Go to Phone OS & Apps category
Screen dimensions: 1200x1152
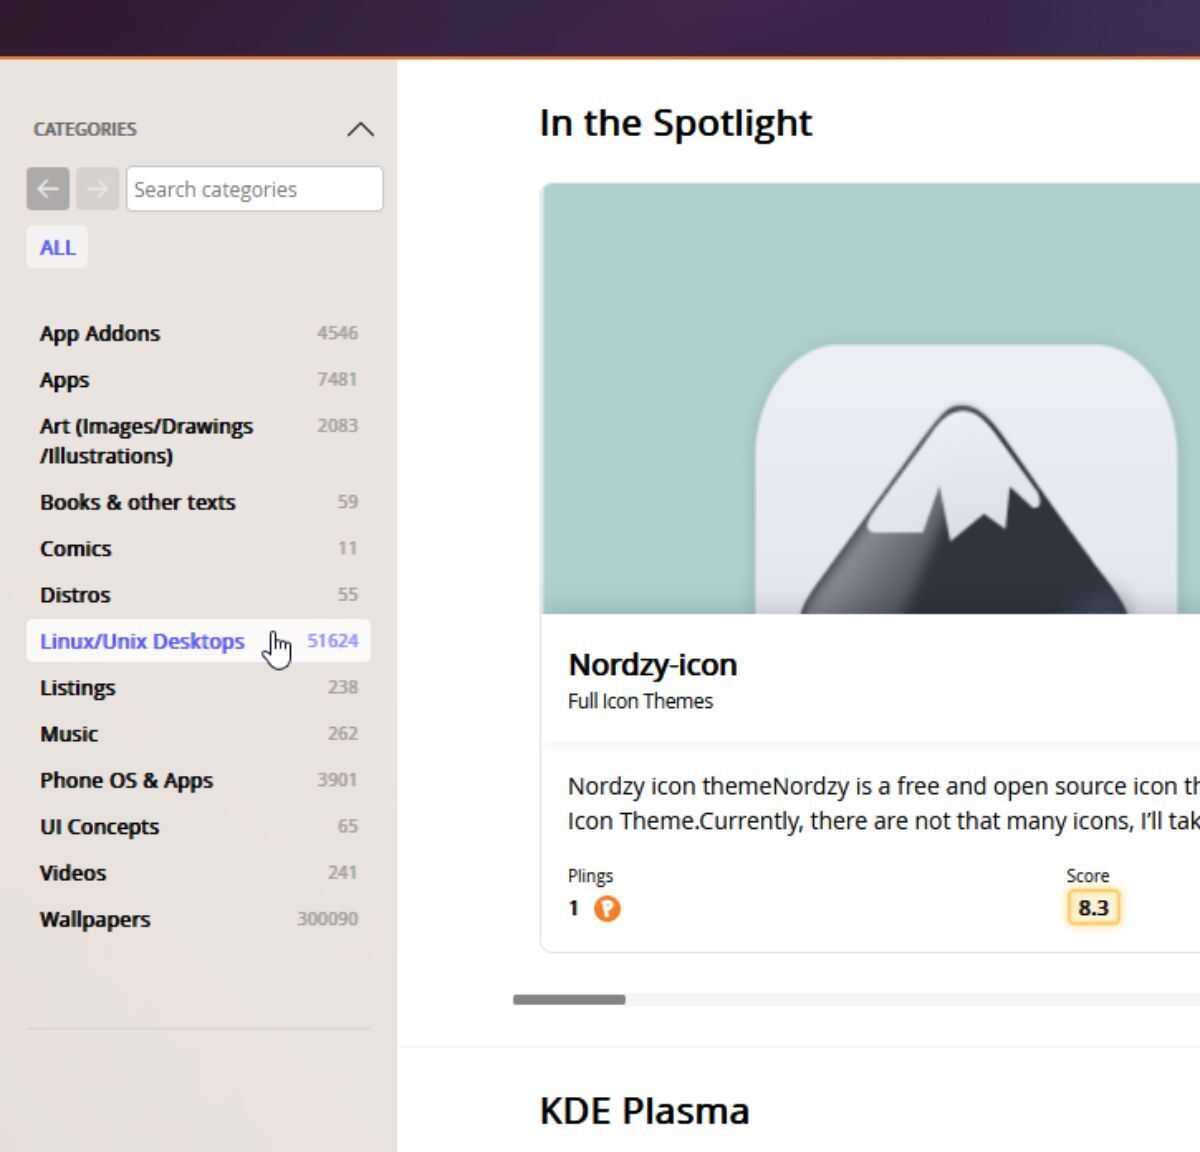[198, 780]
